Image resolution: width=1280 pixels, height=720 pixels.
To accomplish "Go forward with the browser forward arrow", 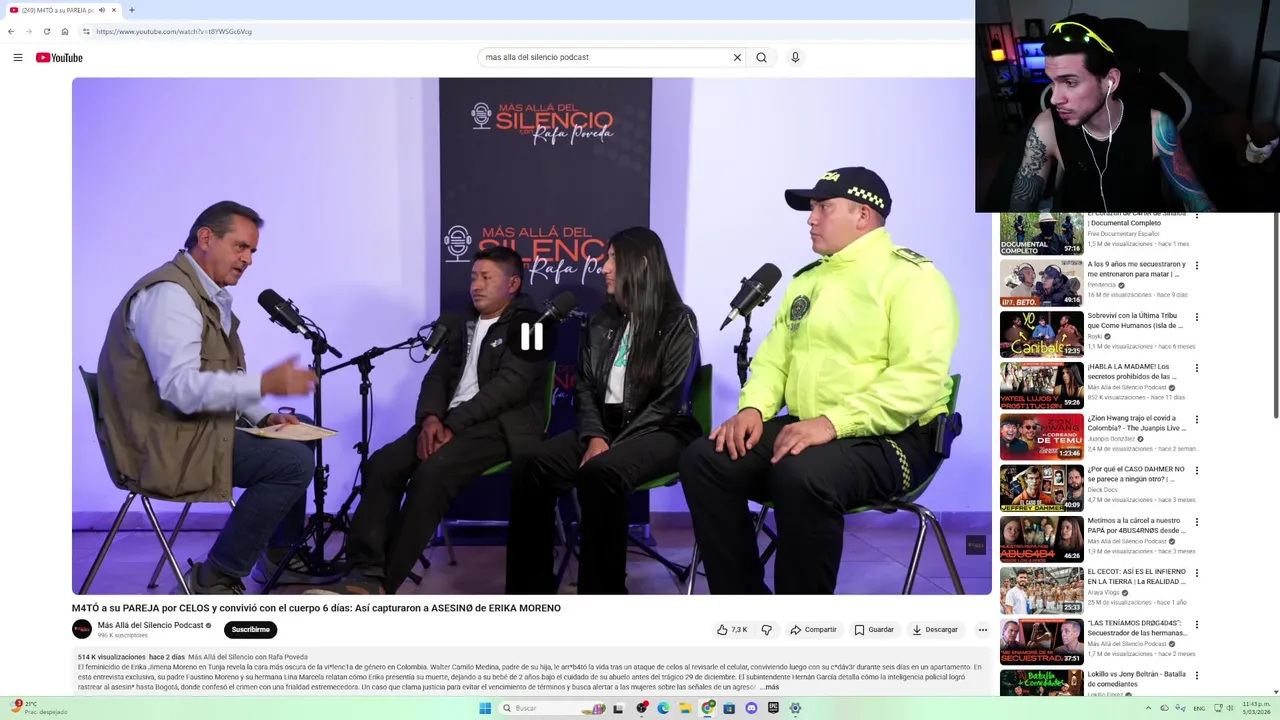I will point(28,31).
